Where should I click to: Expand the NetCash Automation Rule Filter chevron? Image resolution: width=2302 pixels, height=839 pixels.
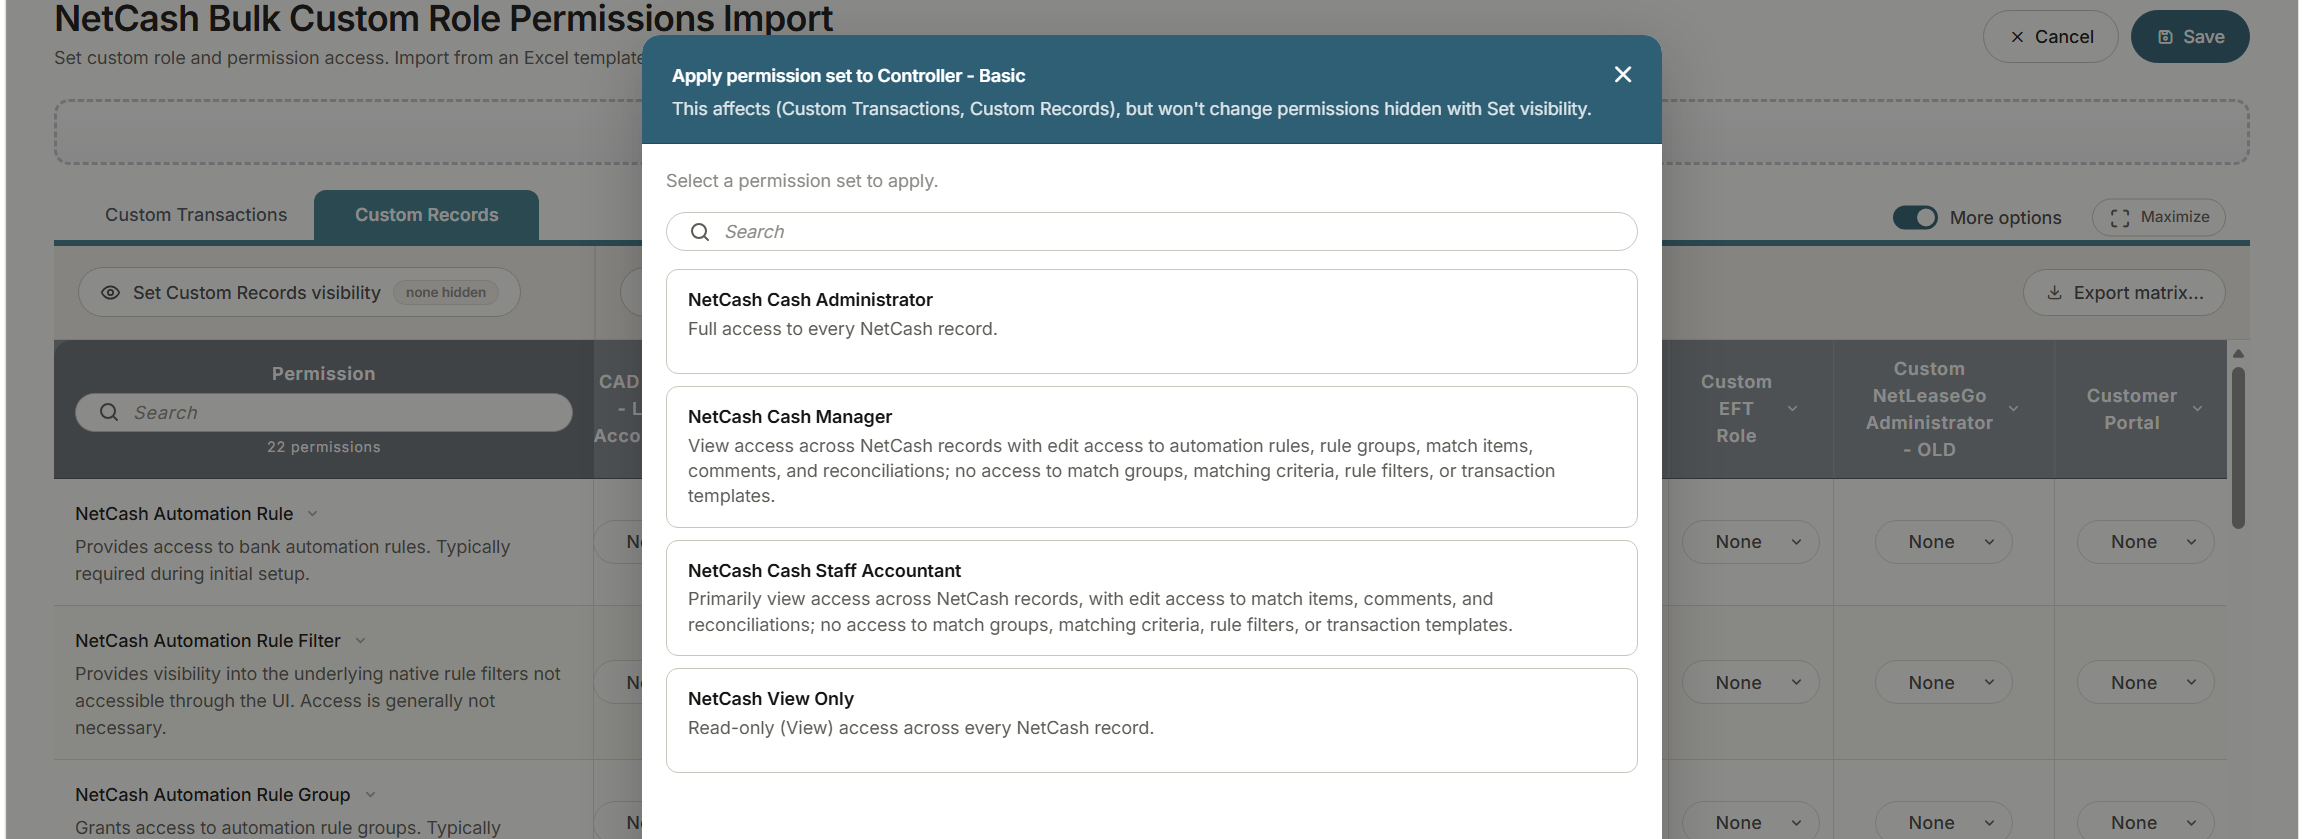[x=361, y=641]
